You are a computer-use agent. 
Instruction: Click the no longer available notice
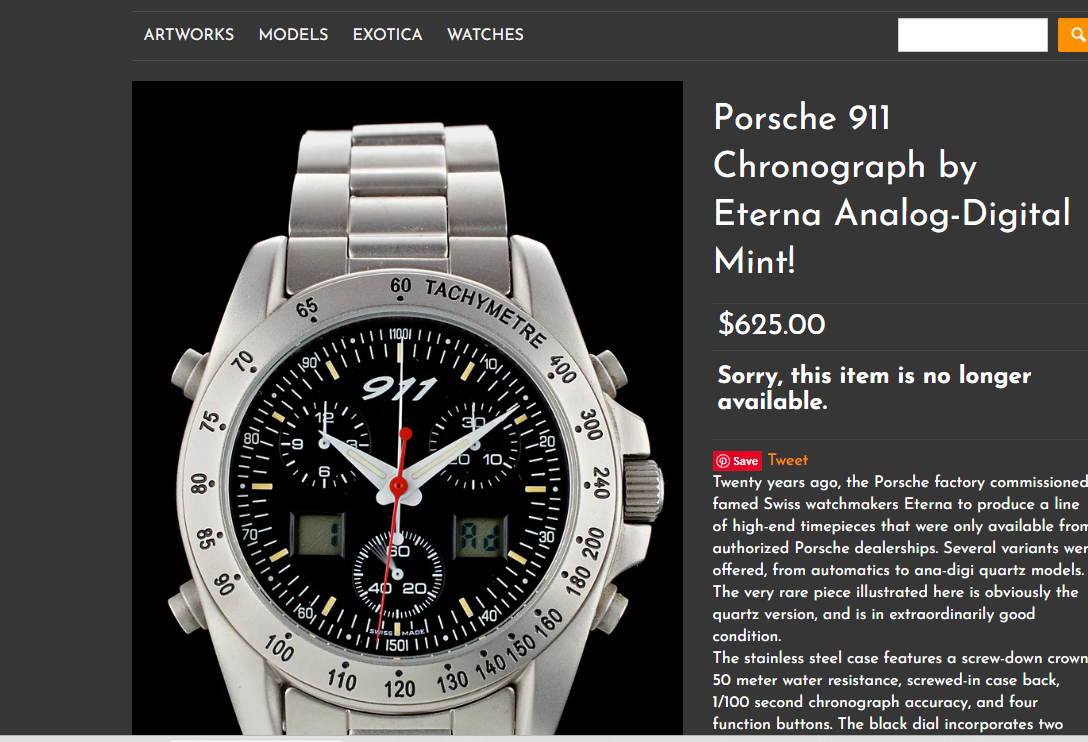pyautogui.click(x=874, y=387)
